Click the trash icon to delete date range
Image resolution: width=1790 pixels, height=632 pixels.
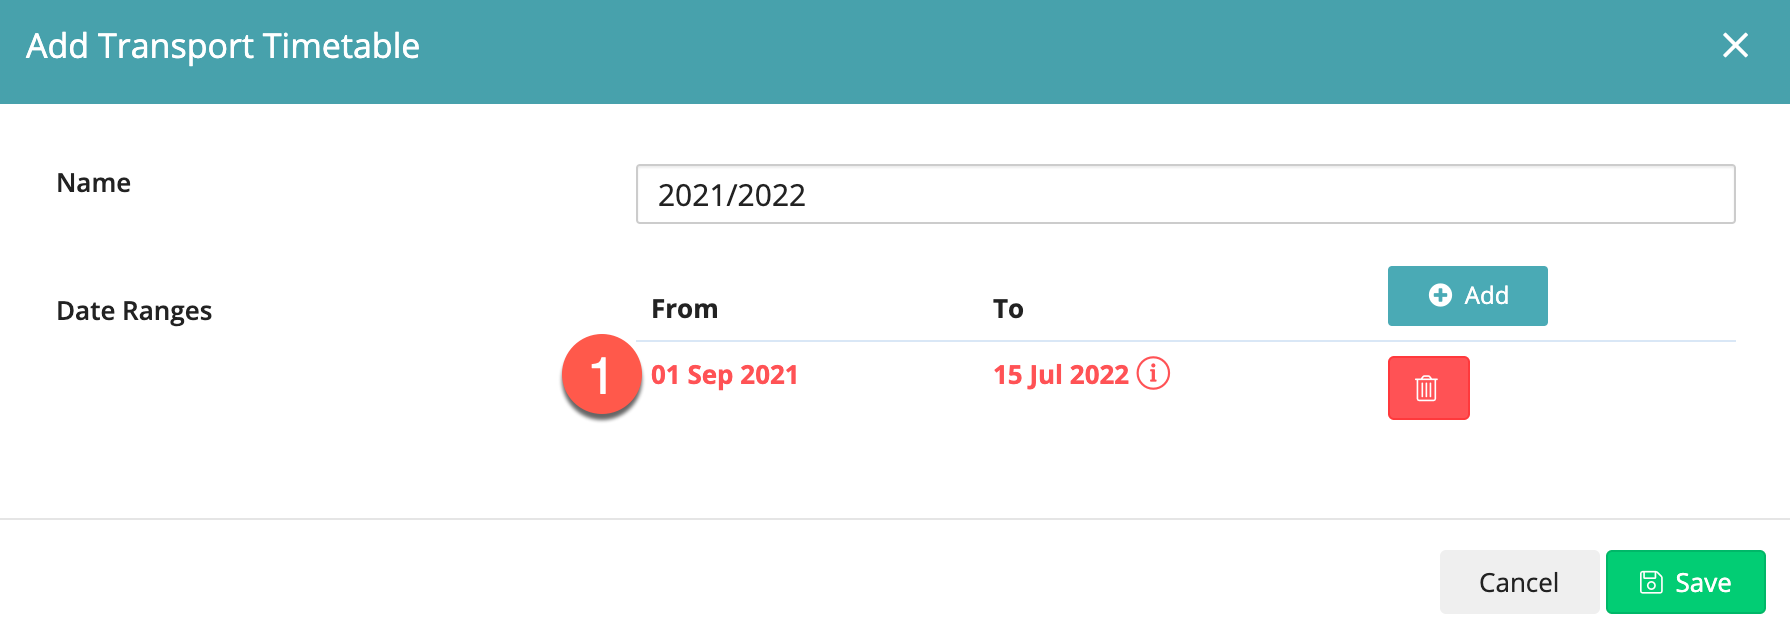(1427, 388)
